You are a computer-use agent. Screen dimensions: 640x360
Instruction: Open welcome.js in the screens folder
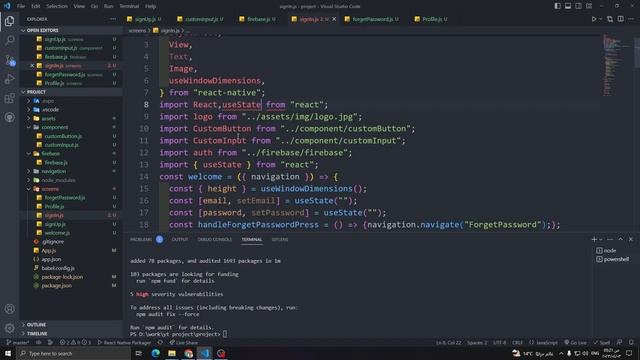(x=57, y=233)
